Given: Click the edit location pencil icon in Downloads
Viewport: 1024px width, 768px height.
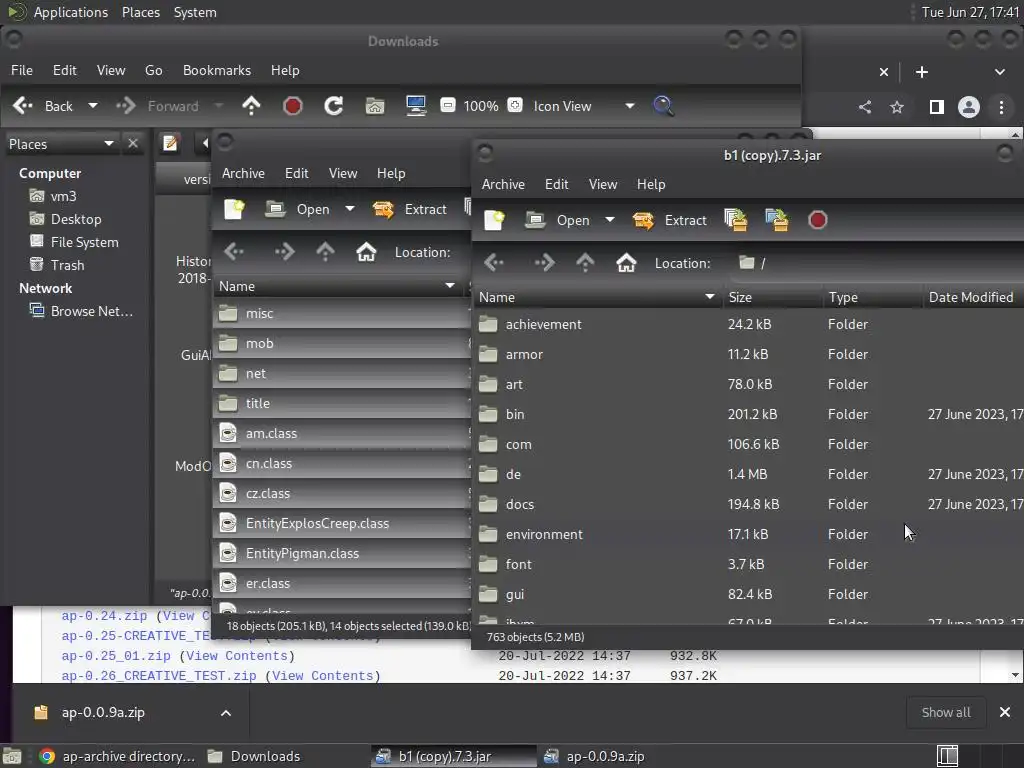Looking at the screenshot, I should [x=170, y=143].
